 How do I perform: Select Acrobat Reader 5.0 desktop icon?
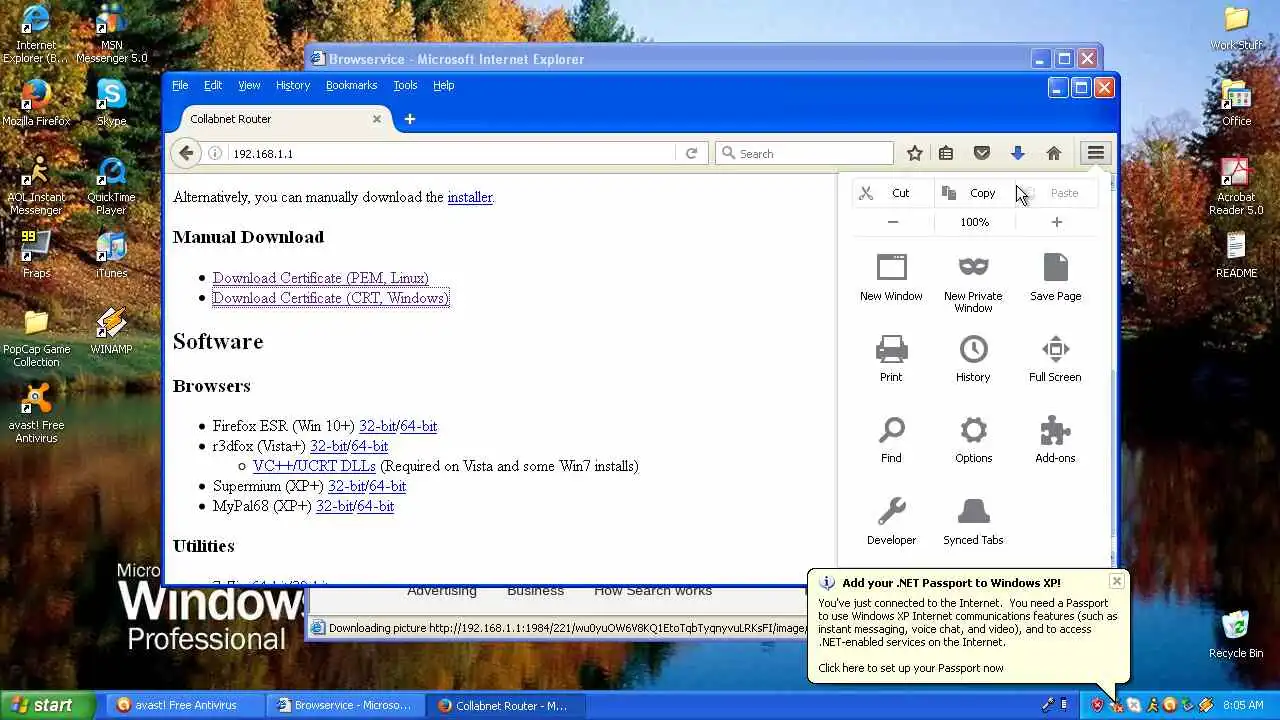click(1236, 186)
